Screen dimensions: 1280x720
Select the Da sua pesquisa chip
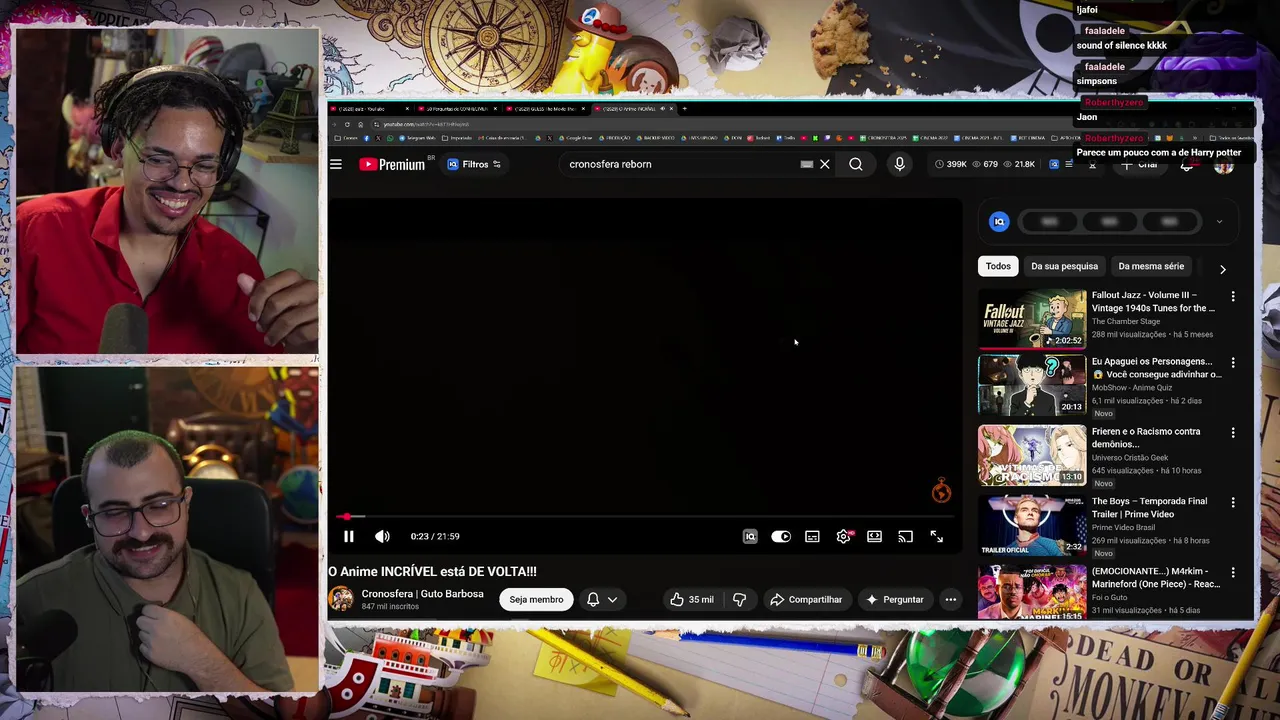[x=1064, y=266]
